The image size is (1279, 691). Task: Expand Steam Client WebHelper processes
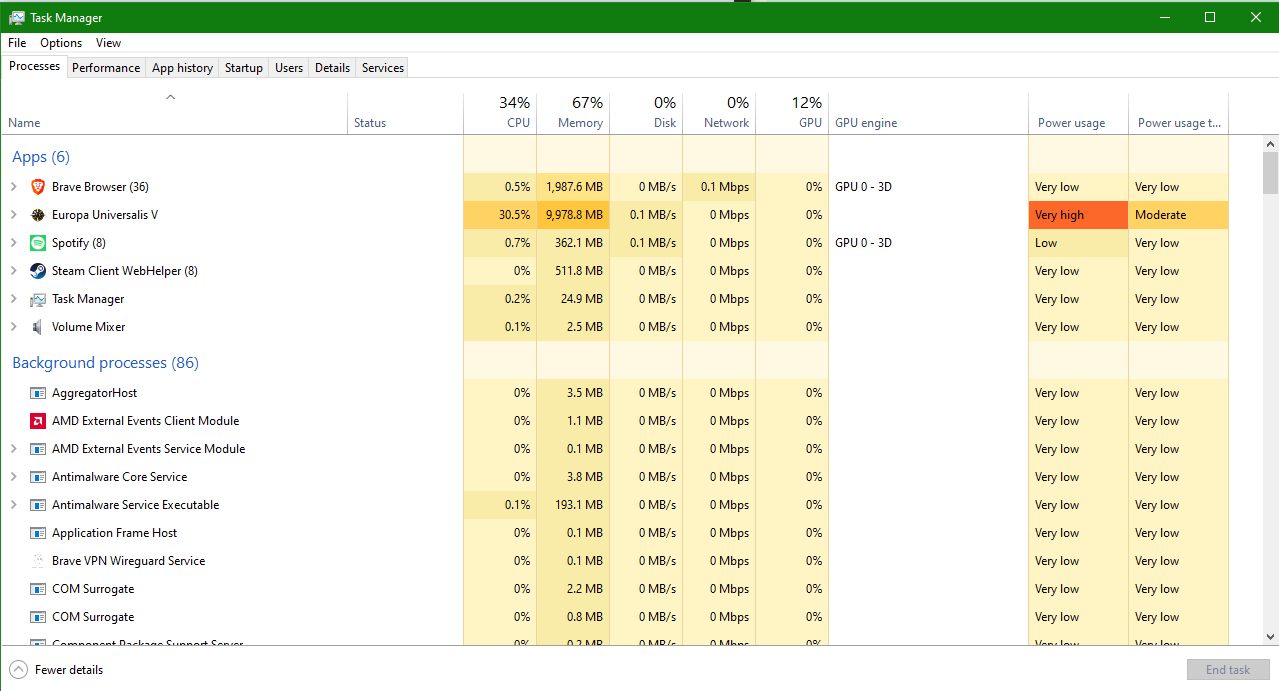(13, 271)
